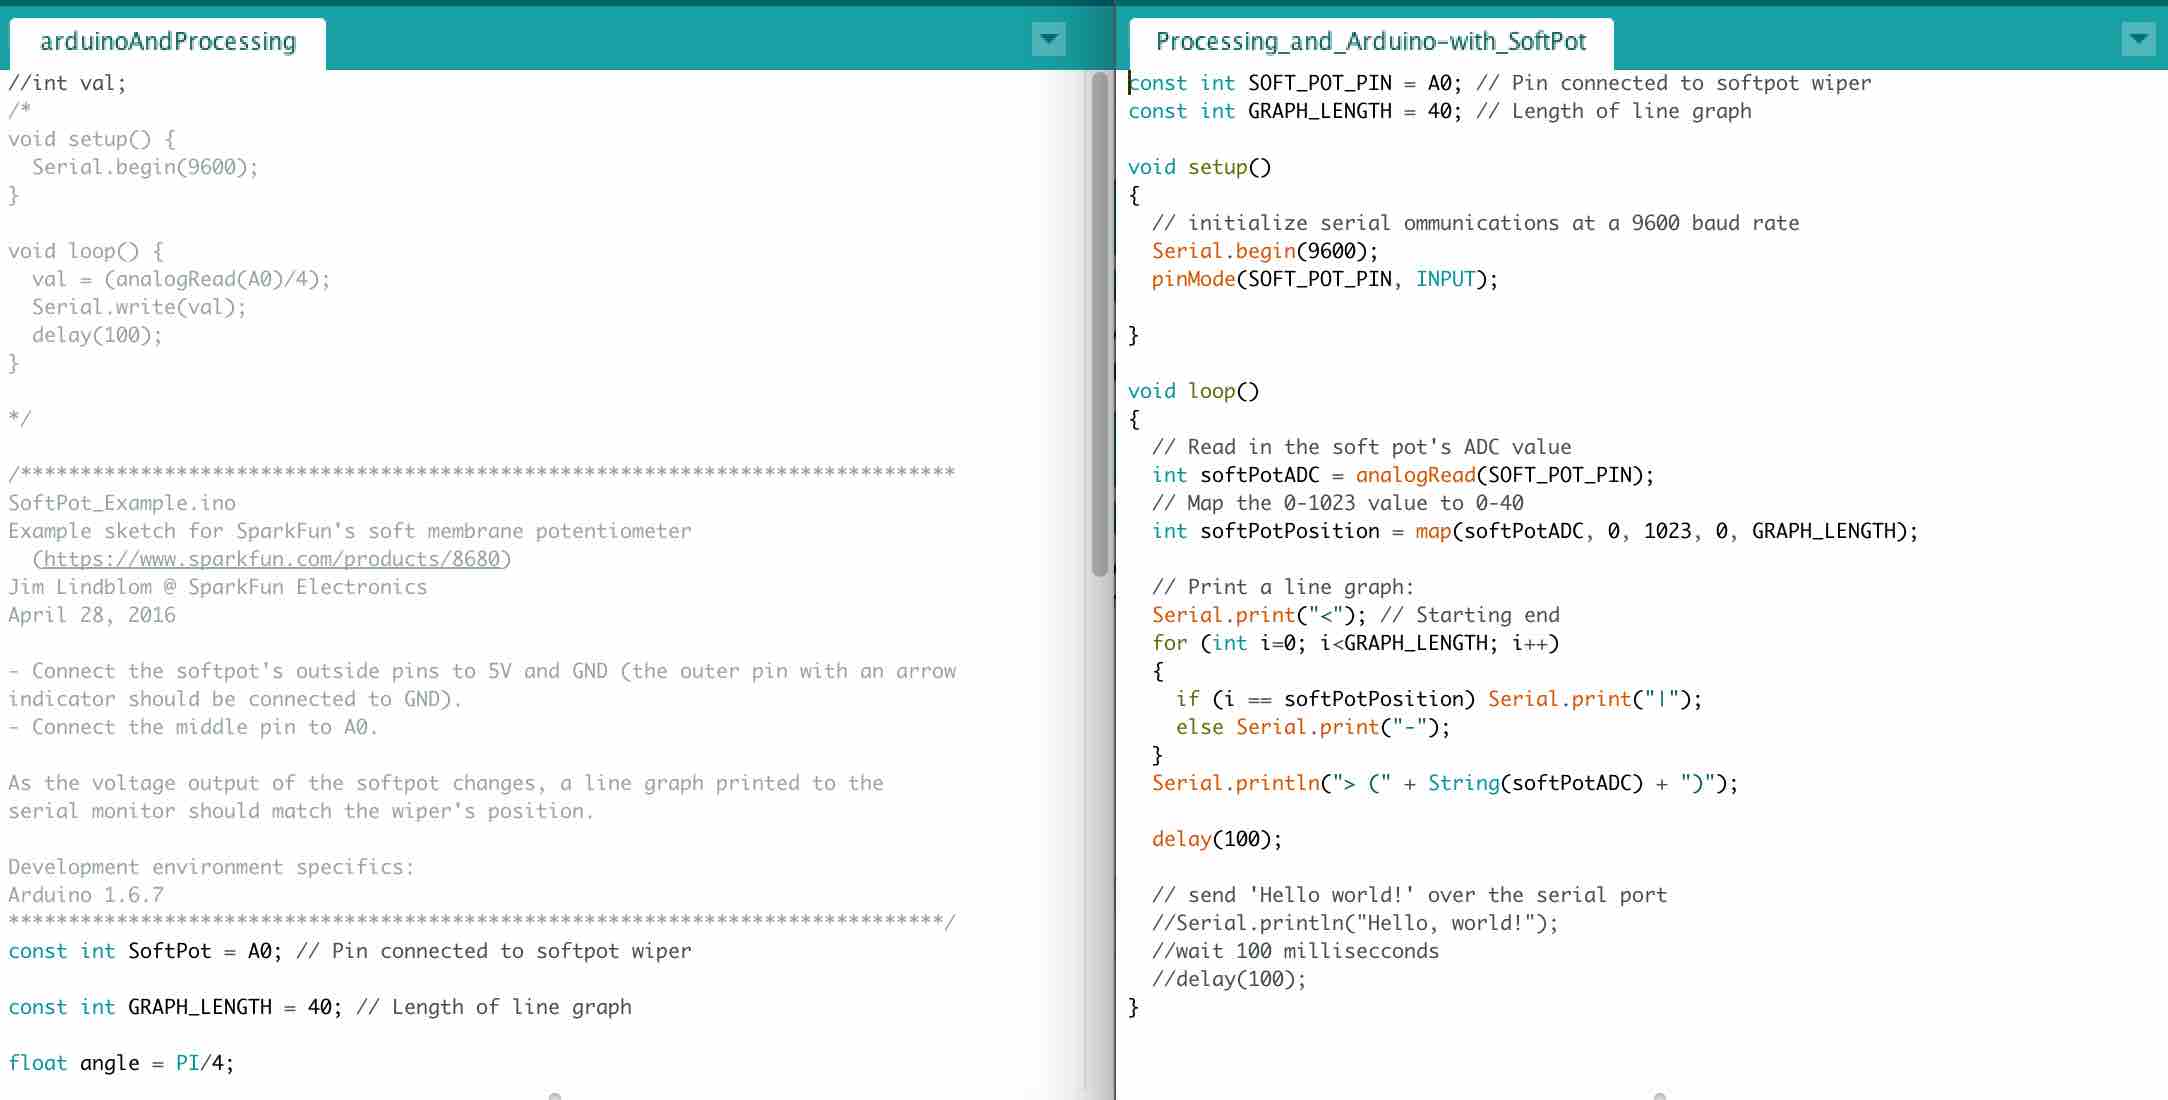Click the map function in the softPotPosition line

click(x=1432, y=531)
